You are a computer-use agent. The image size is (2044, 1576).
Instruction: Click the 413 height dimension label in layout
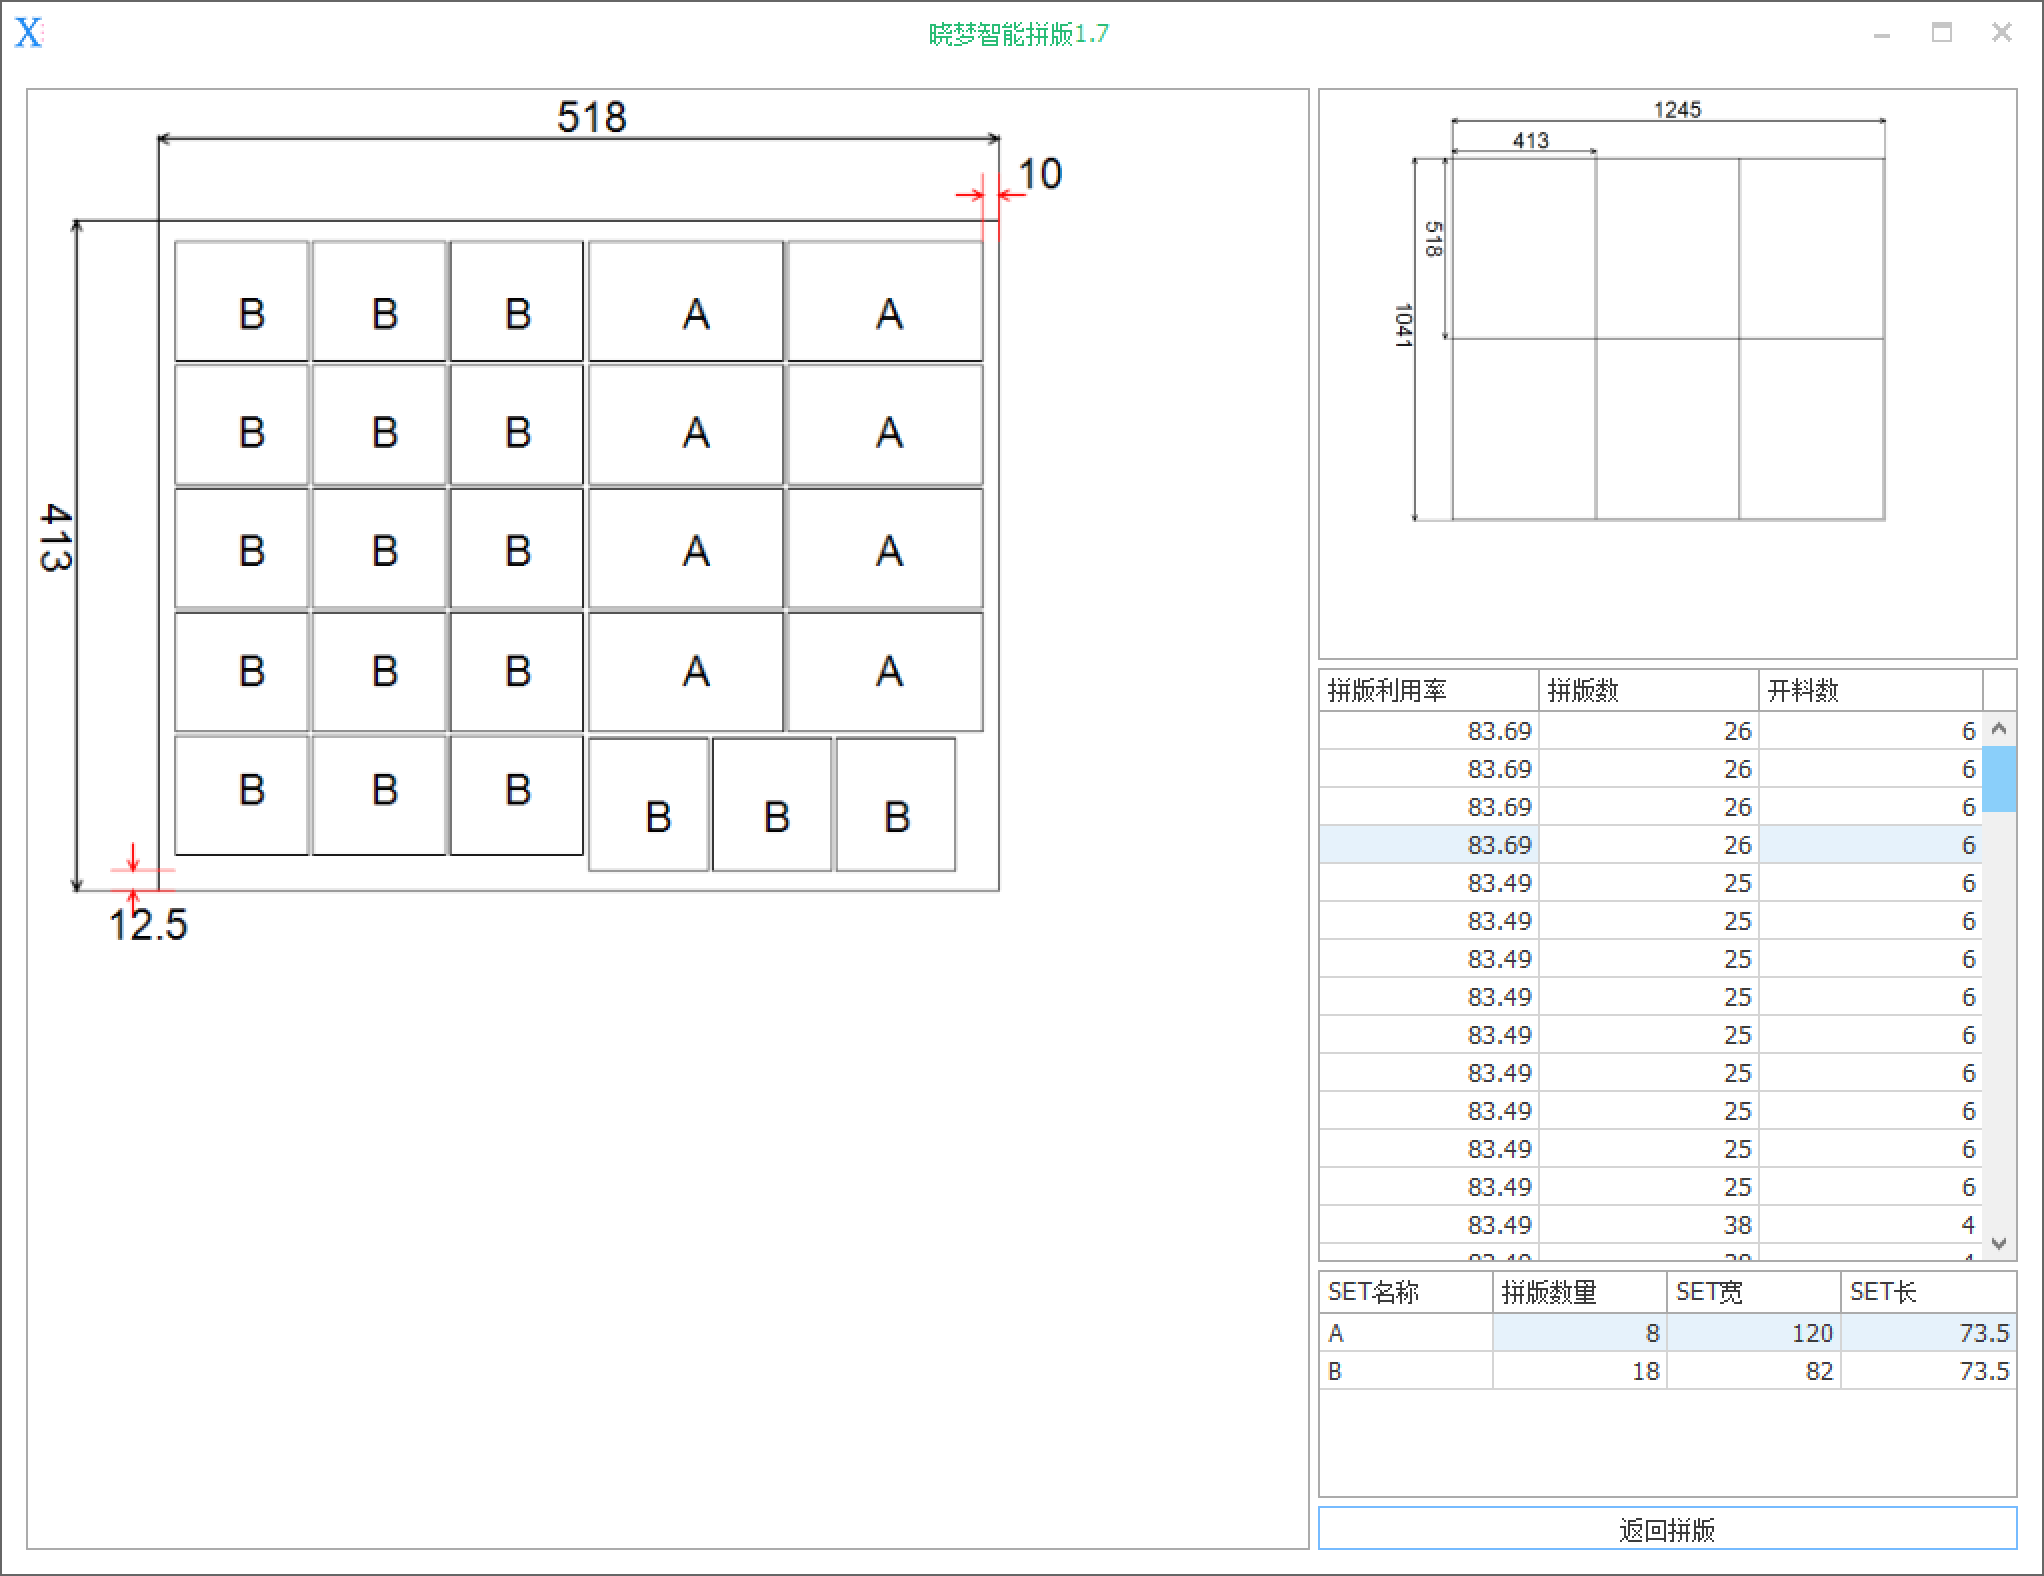tap(56, 537)
